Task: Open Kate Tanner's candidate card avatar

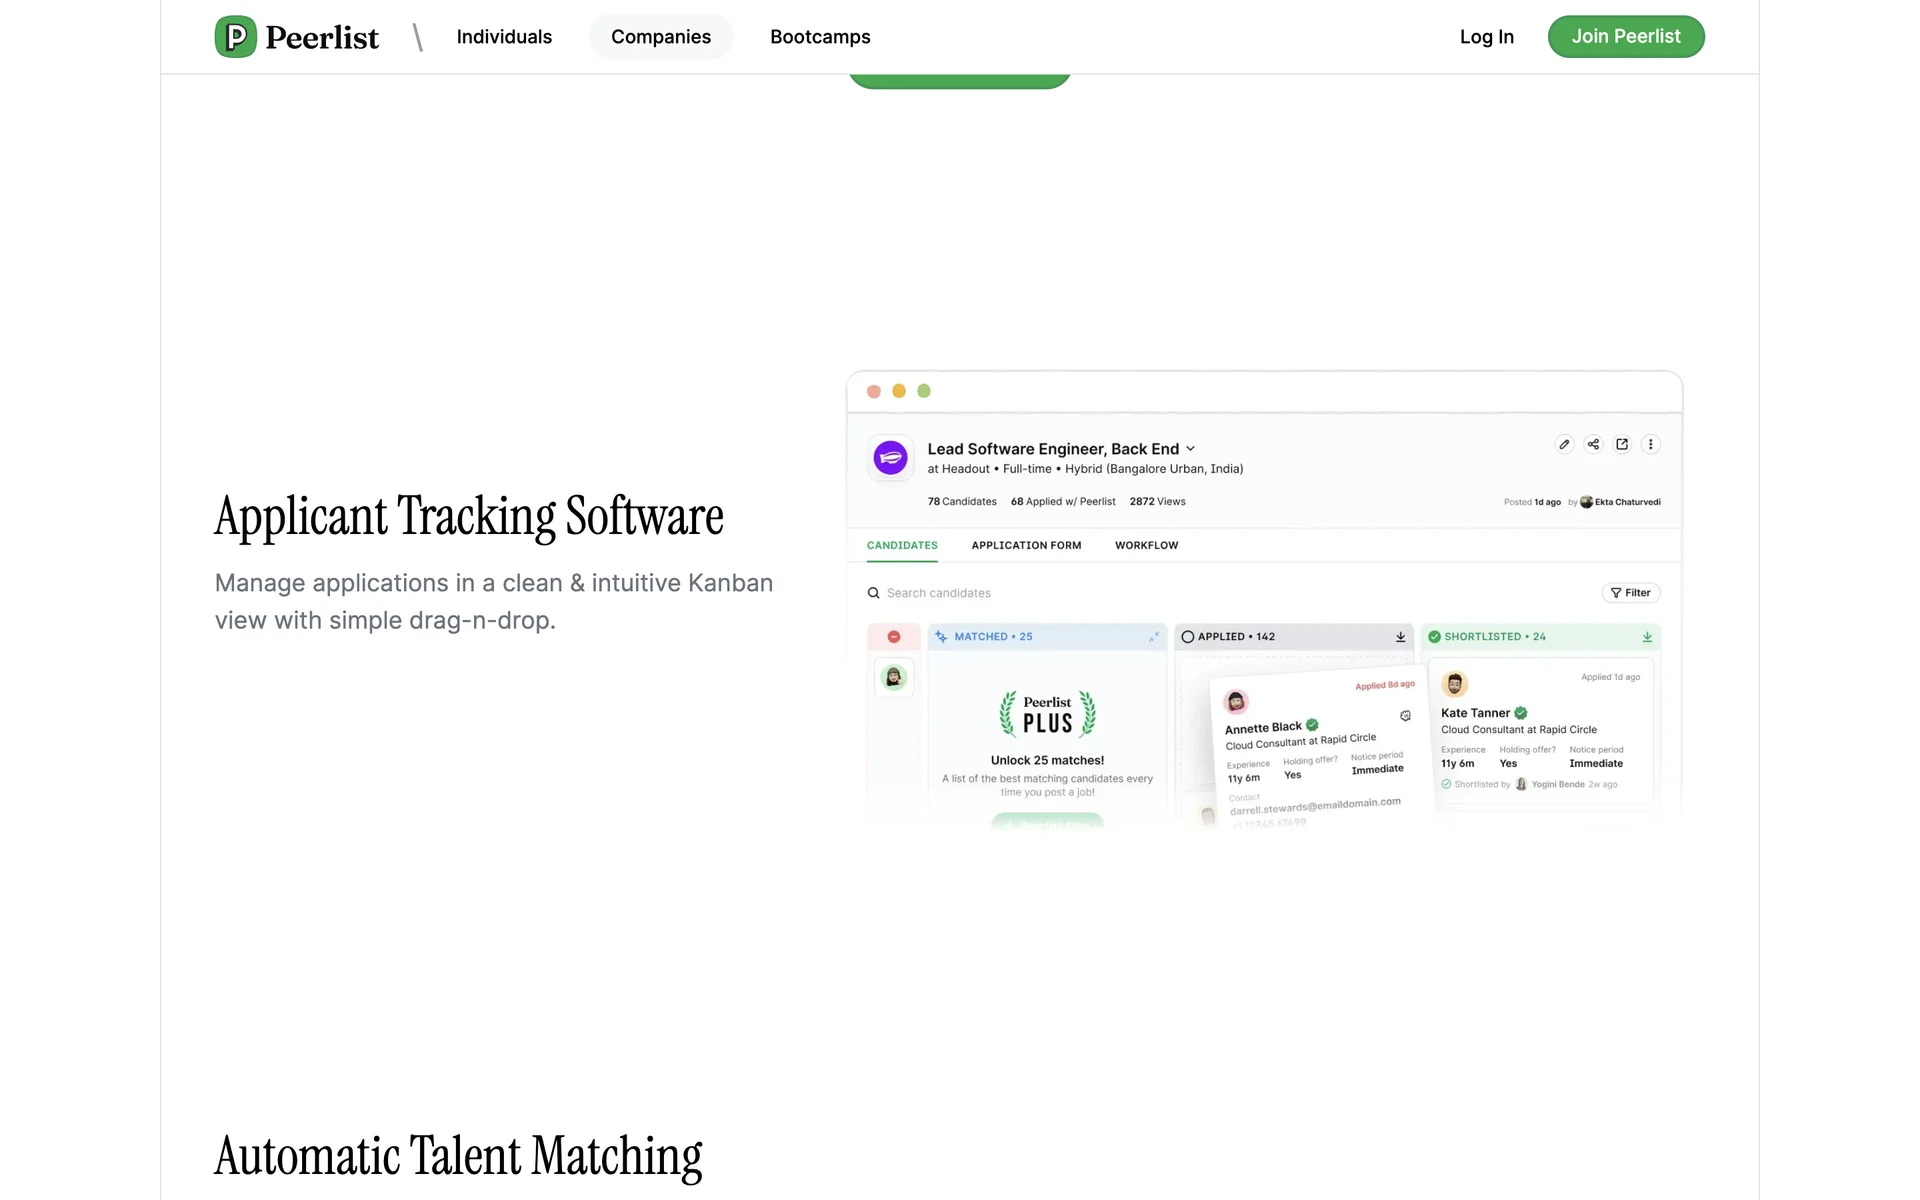Action: click(1455, 684)
